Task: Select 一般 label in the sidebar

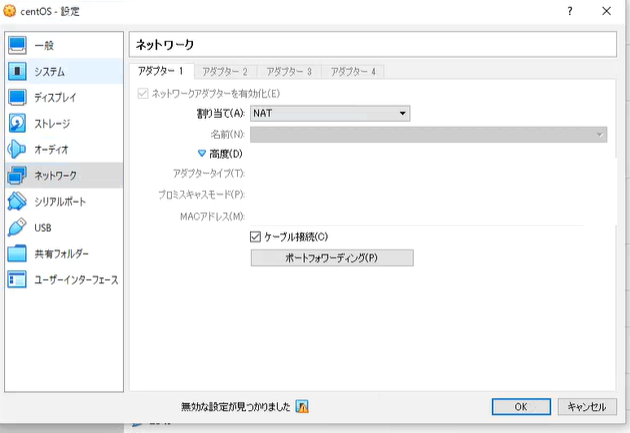Action: point(44,45)
